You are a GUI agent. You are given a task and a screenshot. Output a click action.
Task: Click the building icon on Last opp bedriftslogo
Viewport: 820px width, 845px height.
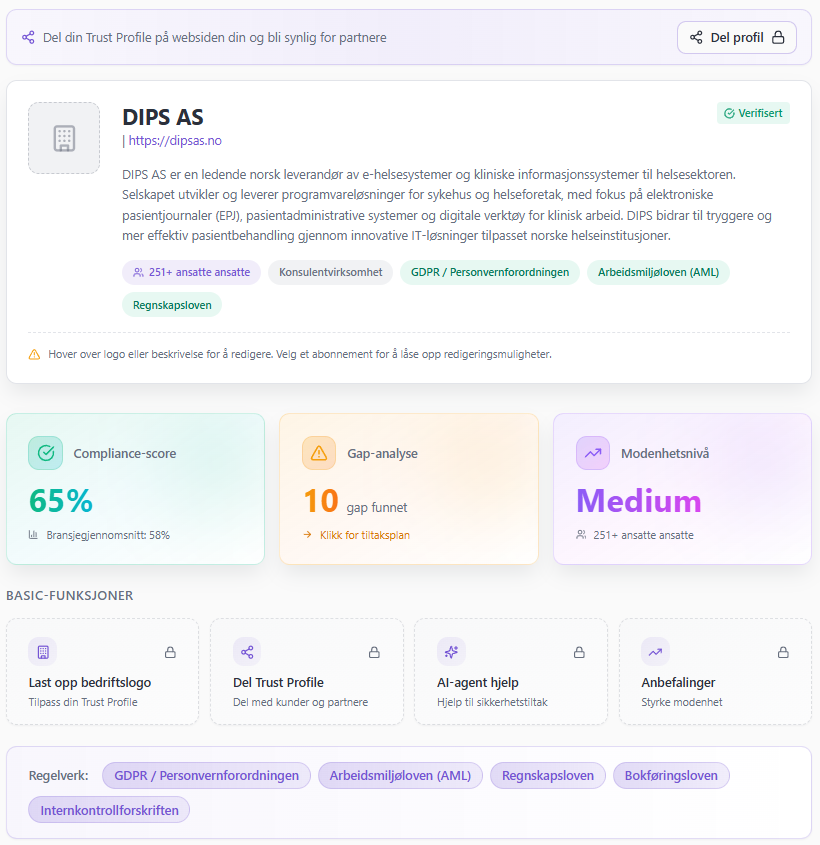click(43, 652)
